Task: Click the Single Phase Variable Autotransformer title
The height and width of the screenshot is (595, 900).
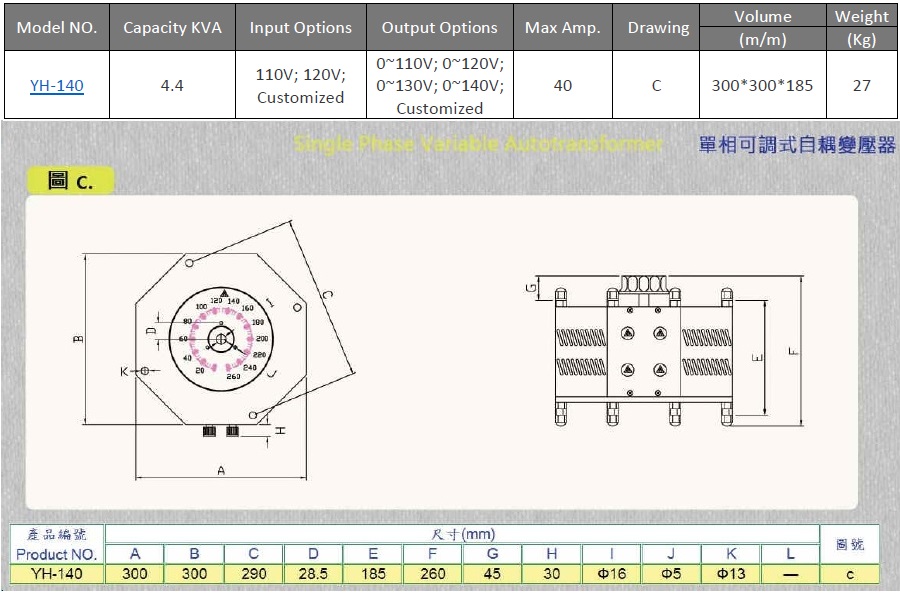Action: point(478,144)
